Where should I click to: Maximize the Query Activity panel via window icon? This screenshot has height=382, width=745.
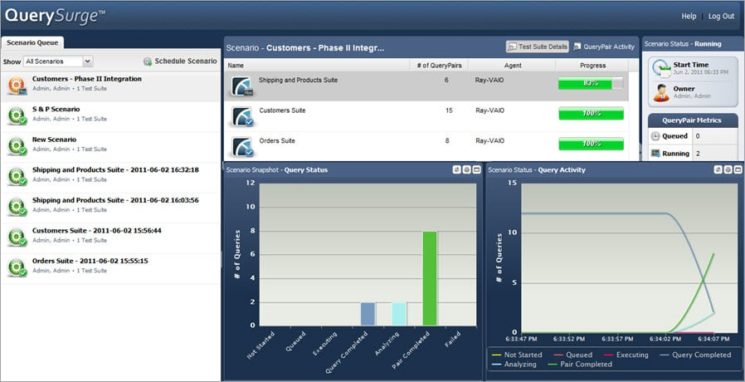[x=738, y=170]
